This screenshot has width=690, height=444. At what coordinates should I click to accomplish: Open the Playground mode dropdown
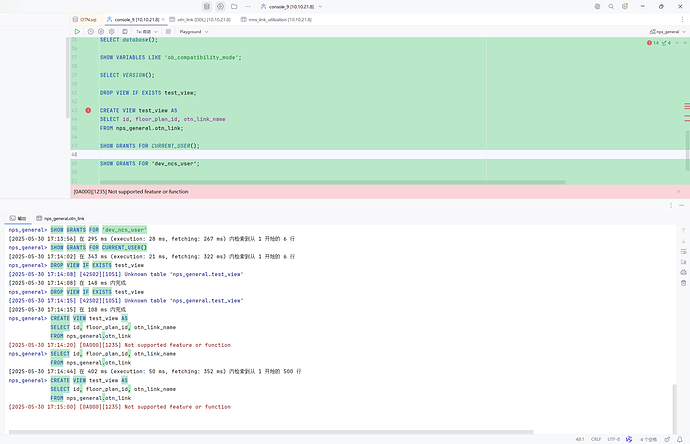tap(194, 32)
